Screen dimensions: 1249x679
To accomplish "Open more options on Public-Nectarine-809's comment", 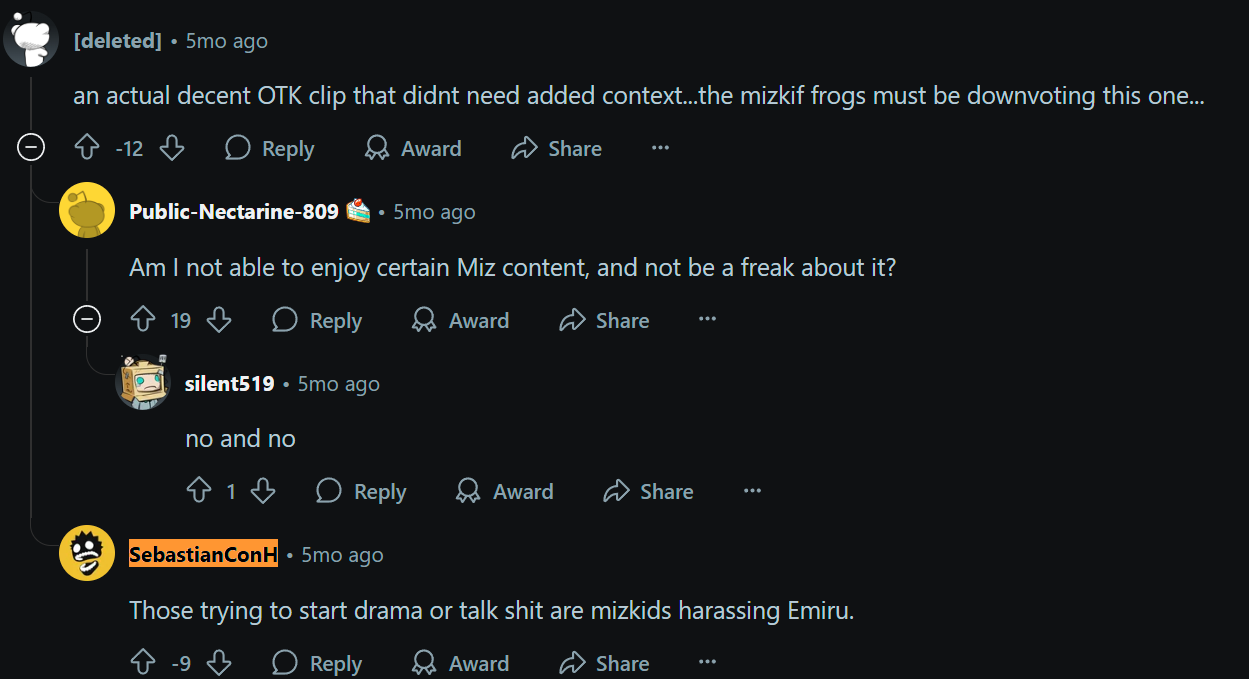I will coord(707,320).
